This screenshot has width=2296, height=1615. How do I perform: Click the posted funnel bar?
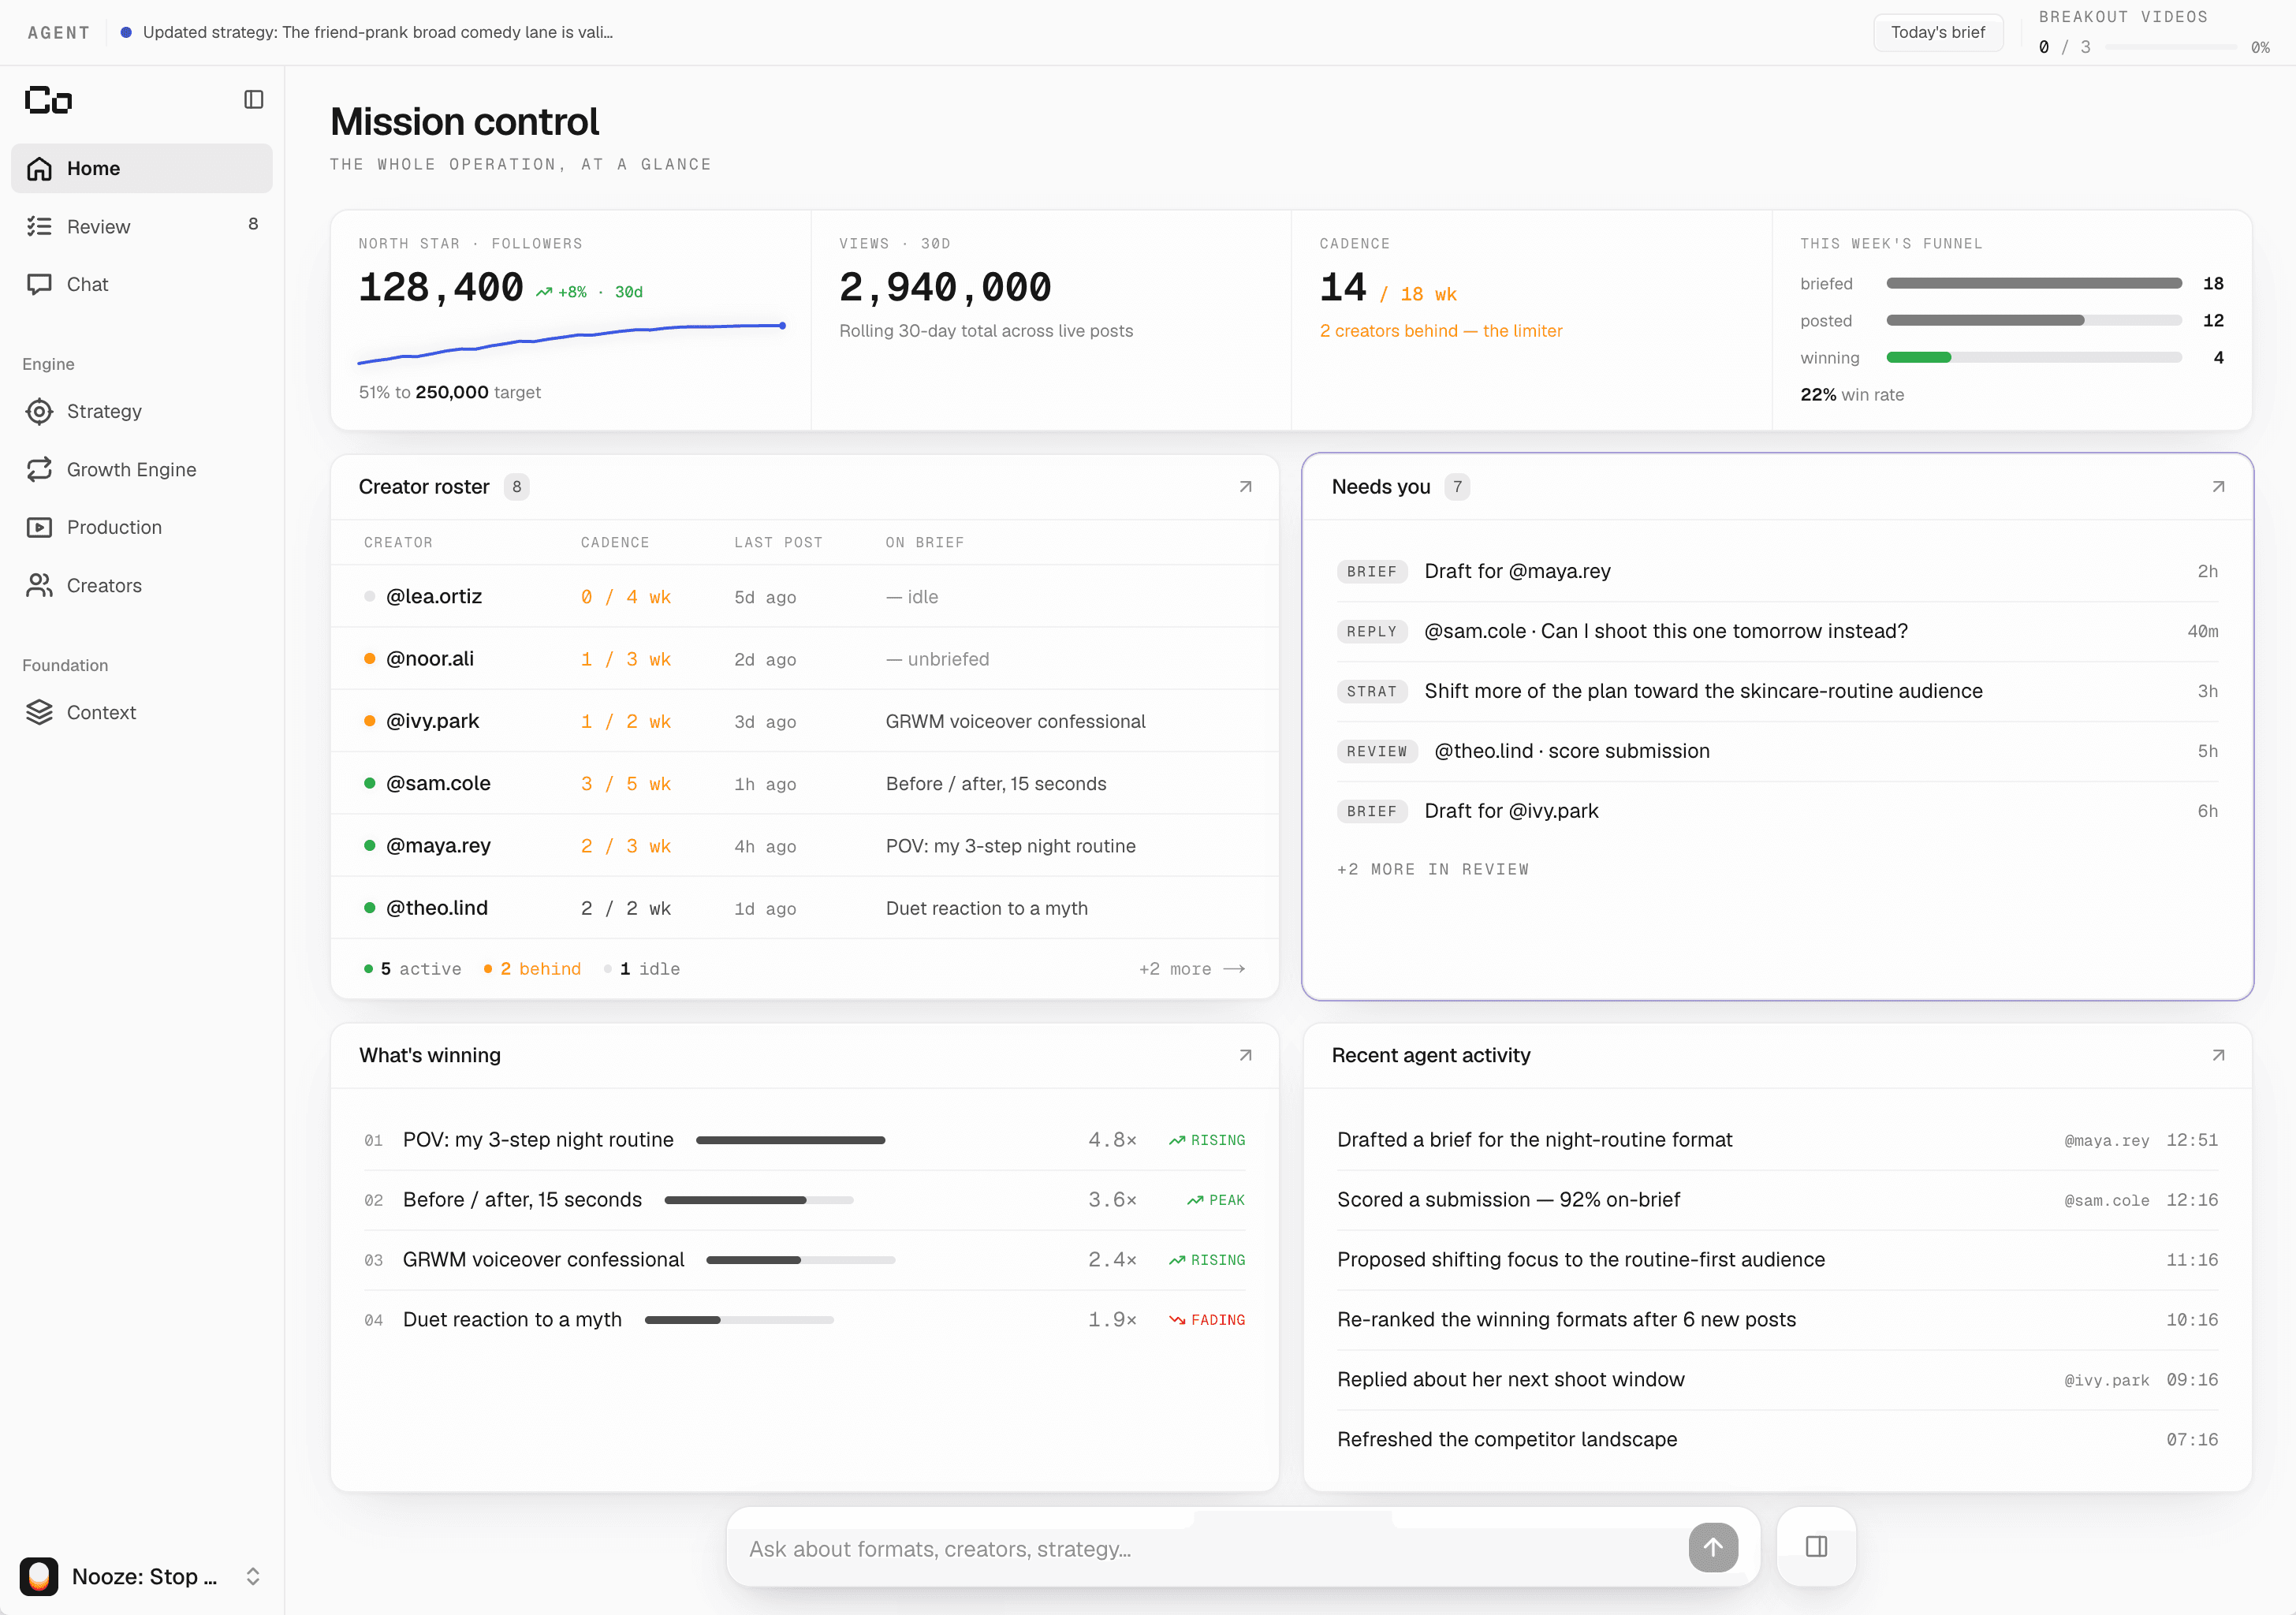pos(2034,321)
